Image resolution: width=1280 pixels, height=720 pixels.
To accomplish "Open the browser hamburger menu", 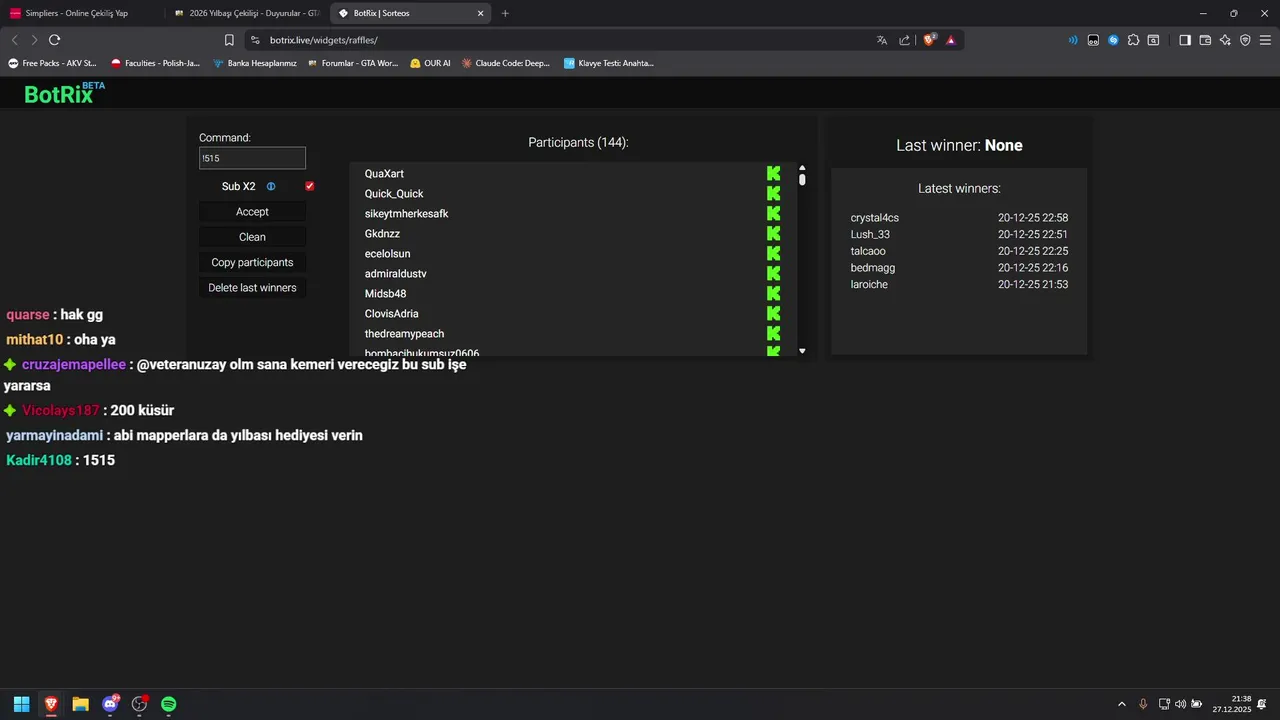I will pyautogui.click(x=1265, y=40).
